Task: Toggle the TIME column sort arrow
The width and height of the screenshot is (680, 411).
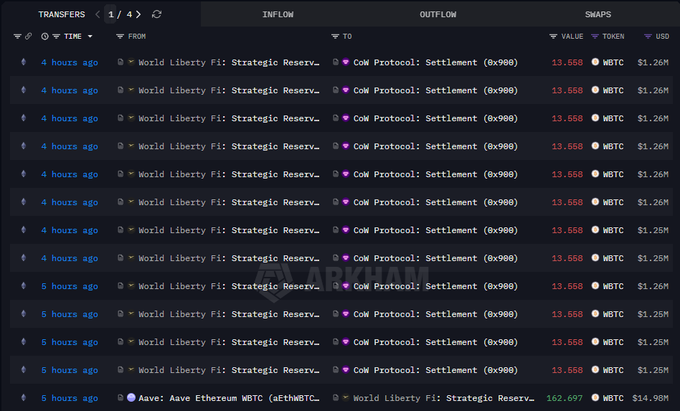Action: [90, 36]
